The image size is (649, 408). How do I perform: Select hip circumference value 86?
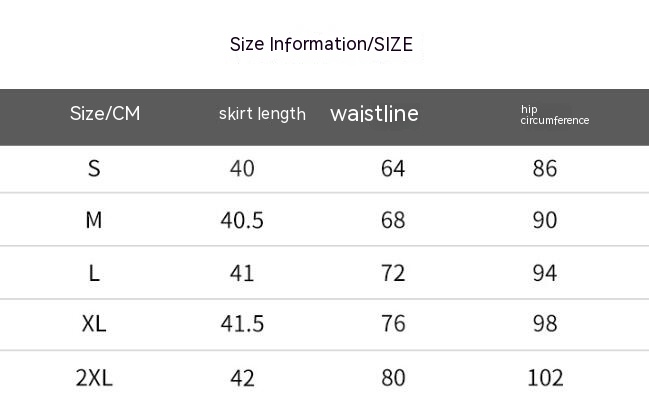(545, 168)
